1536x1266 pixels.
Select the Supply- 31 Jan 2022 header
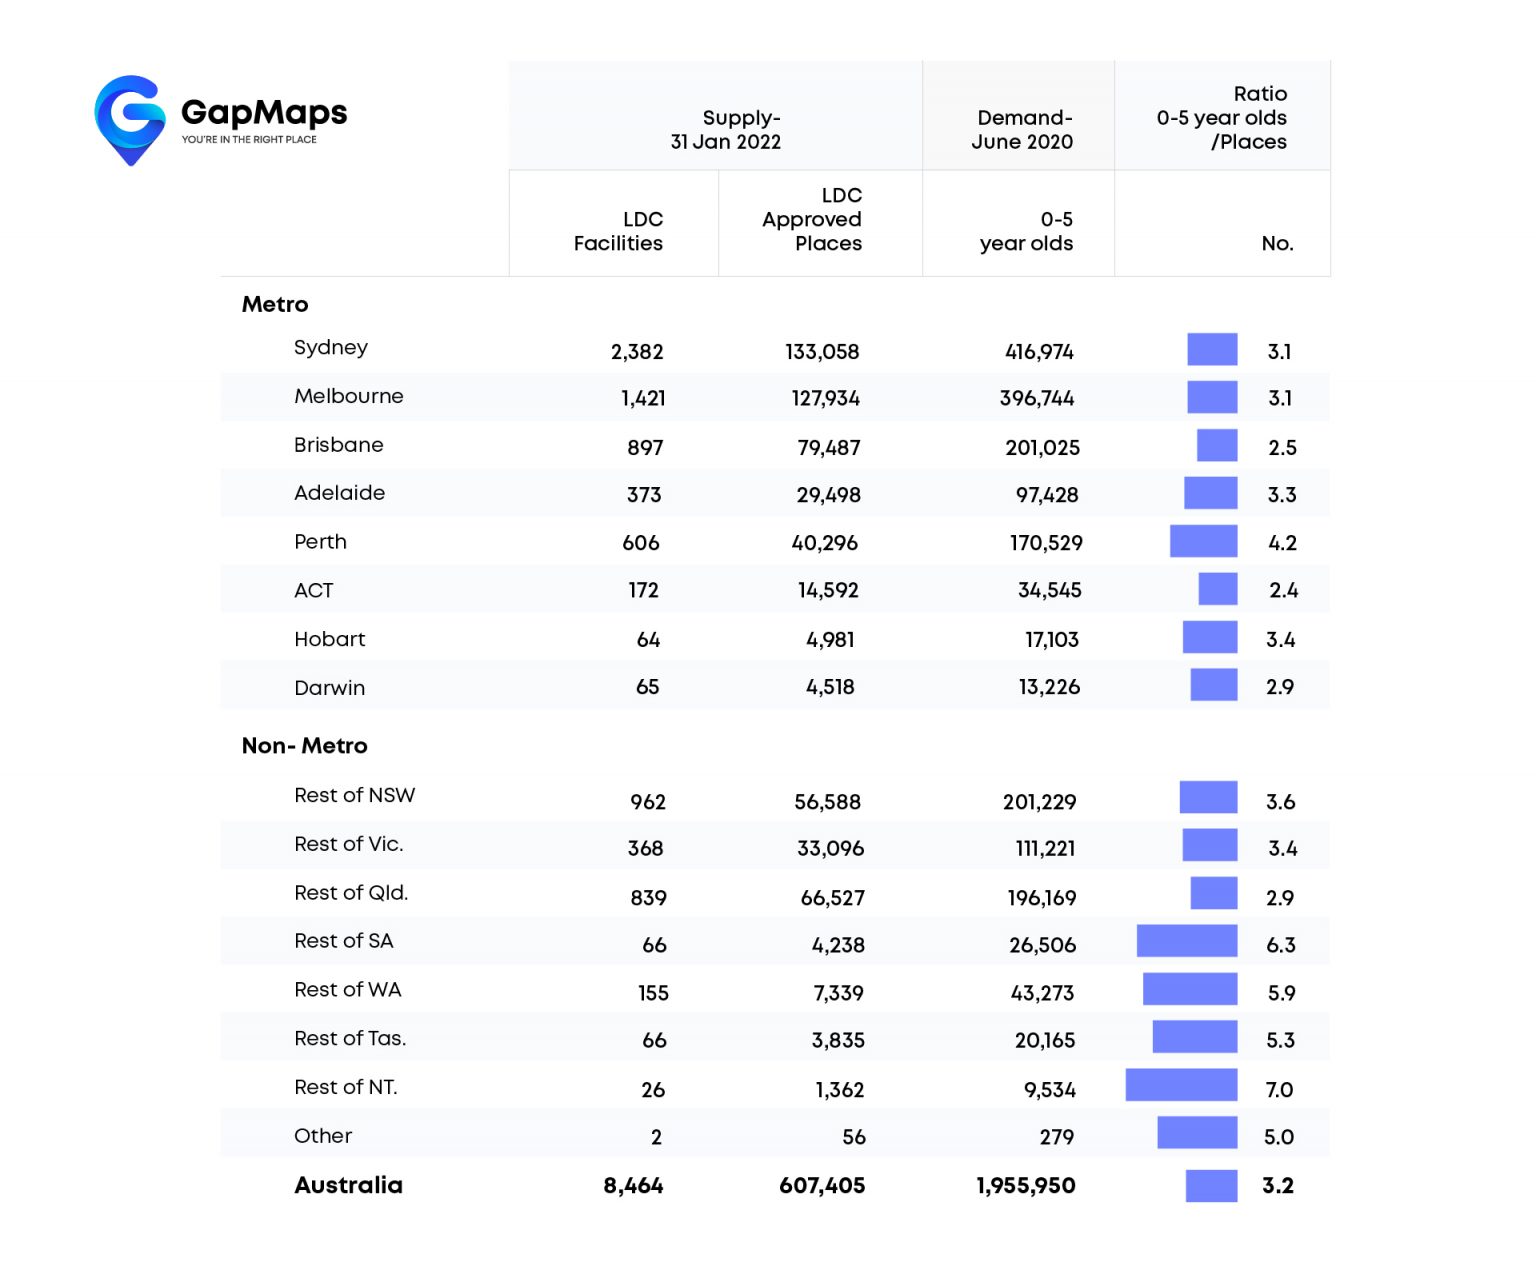click(725, 130)
